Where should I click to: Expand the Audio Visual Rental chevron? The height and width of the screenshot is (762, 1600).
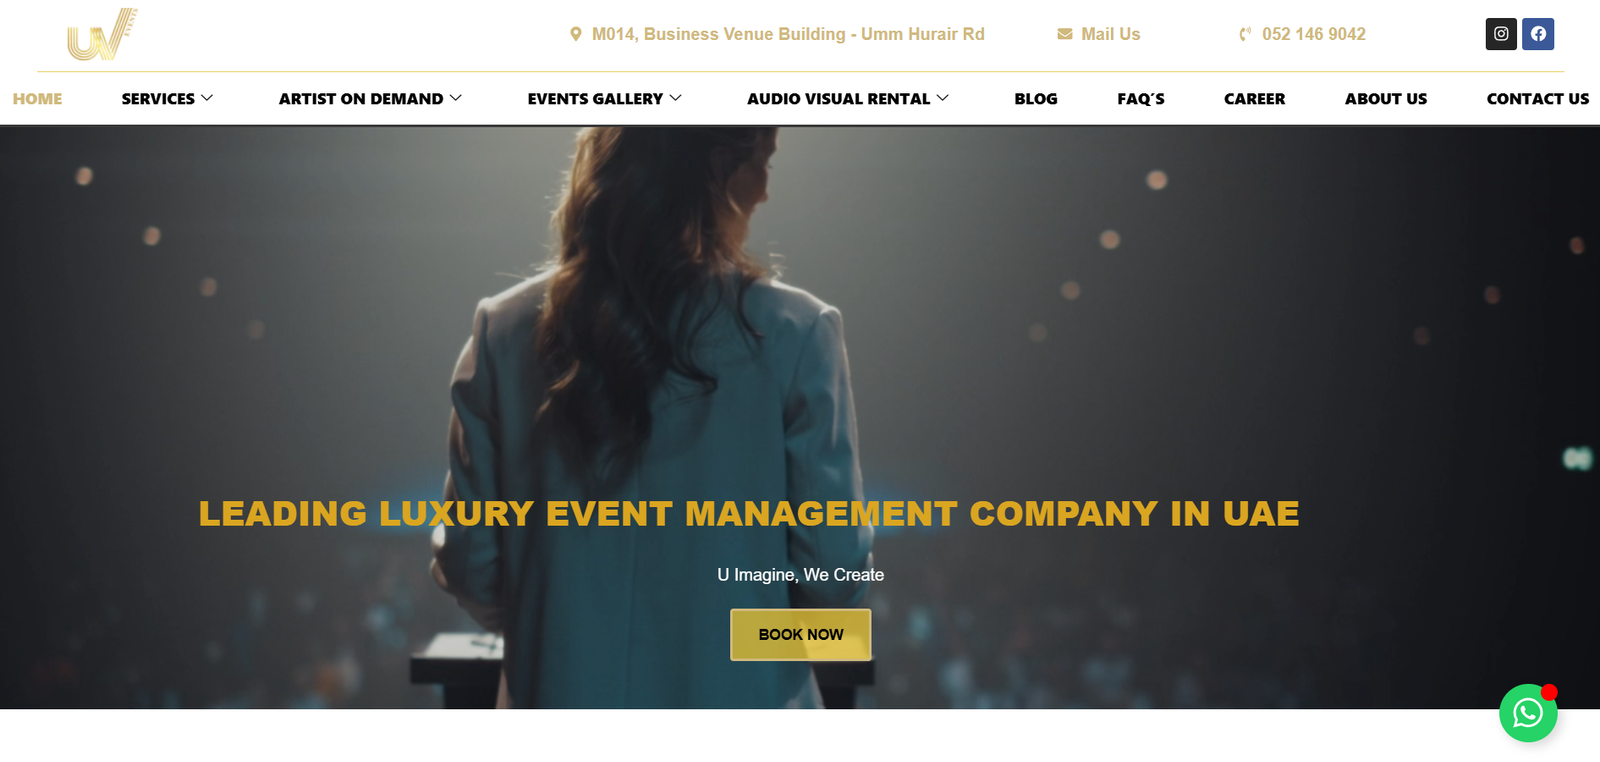coord(943,98)
